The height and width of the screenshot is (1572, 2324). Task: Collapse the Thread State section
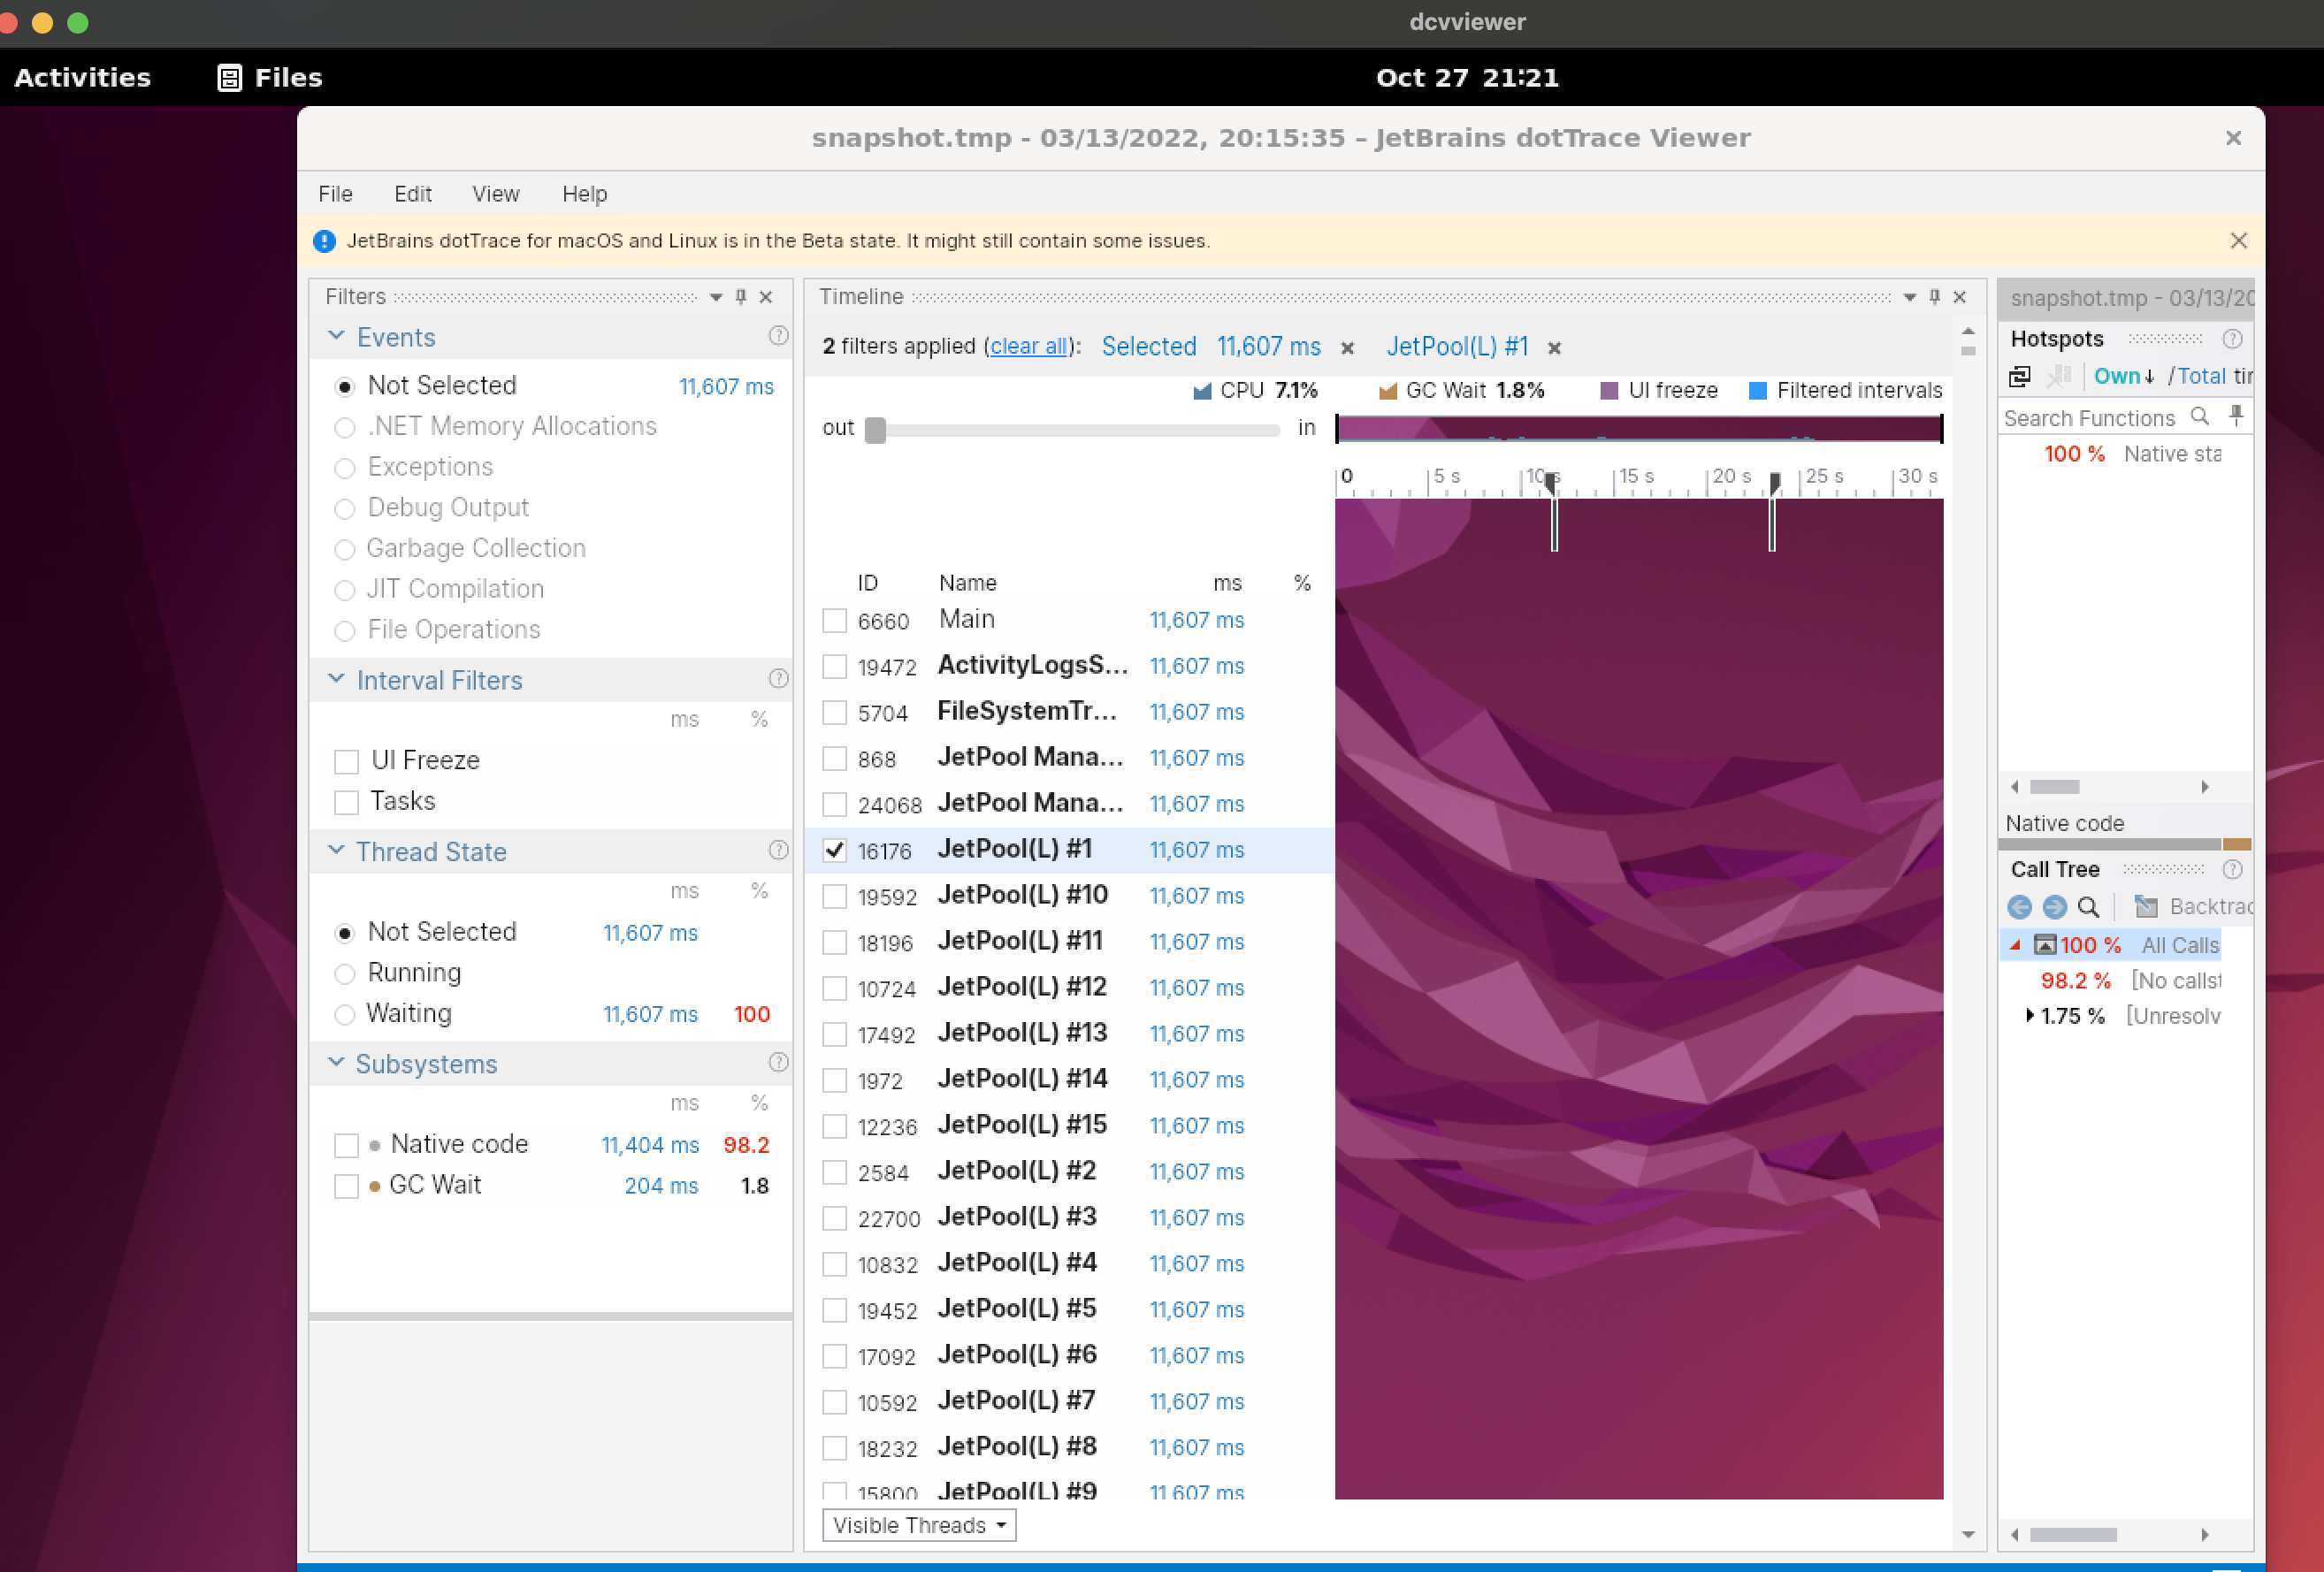[336, 851]
